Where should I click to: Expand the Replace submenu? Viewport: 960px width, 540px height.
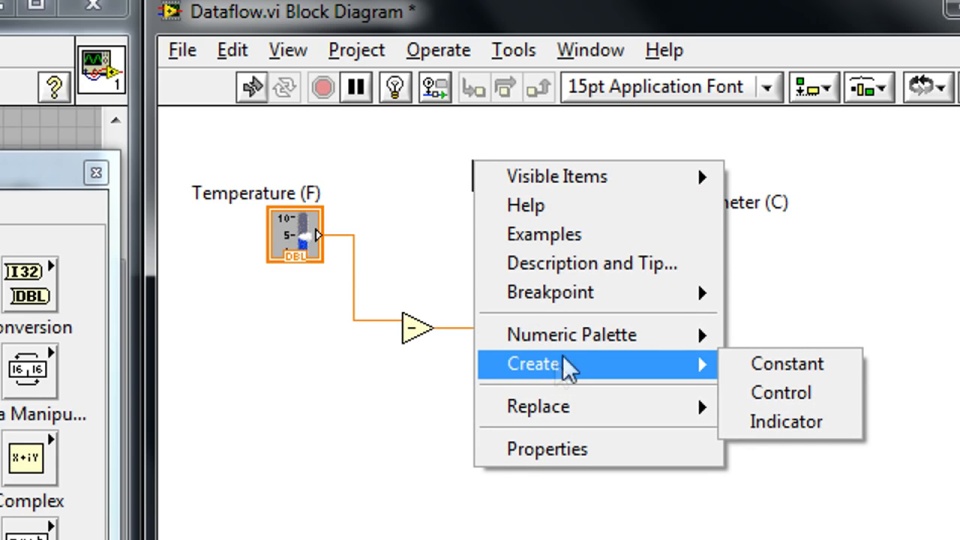(598, 407)
